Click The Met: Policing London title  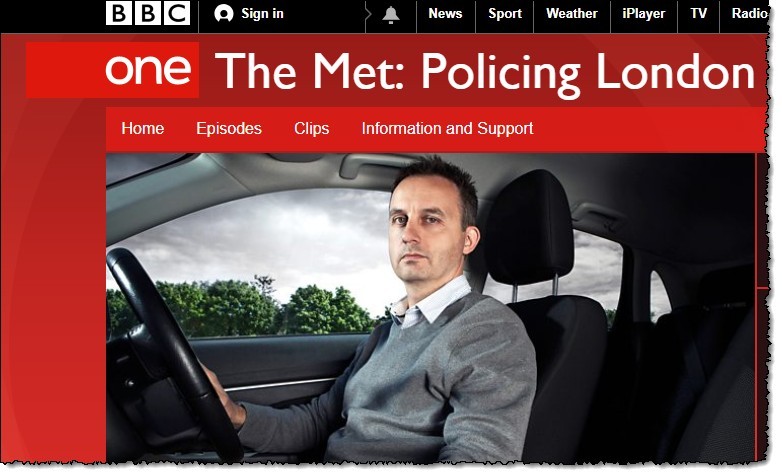click(485, 72)
